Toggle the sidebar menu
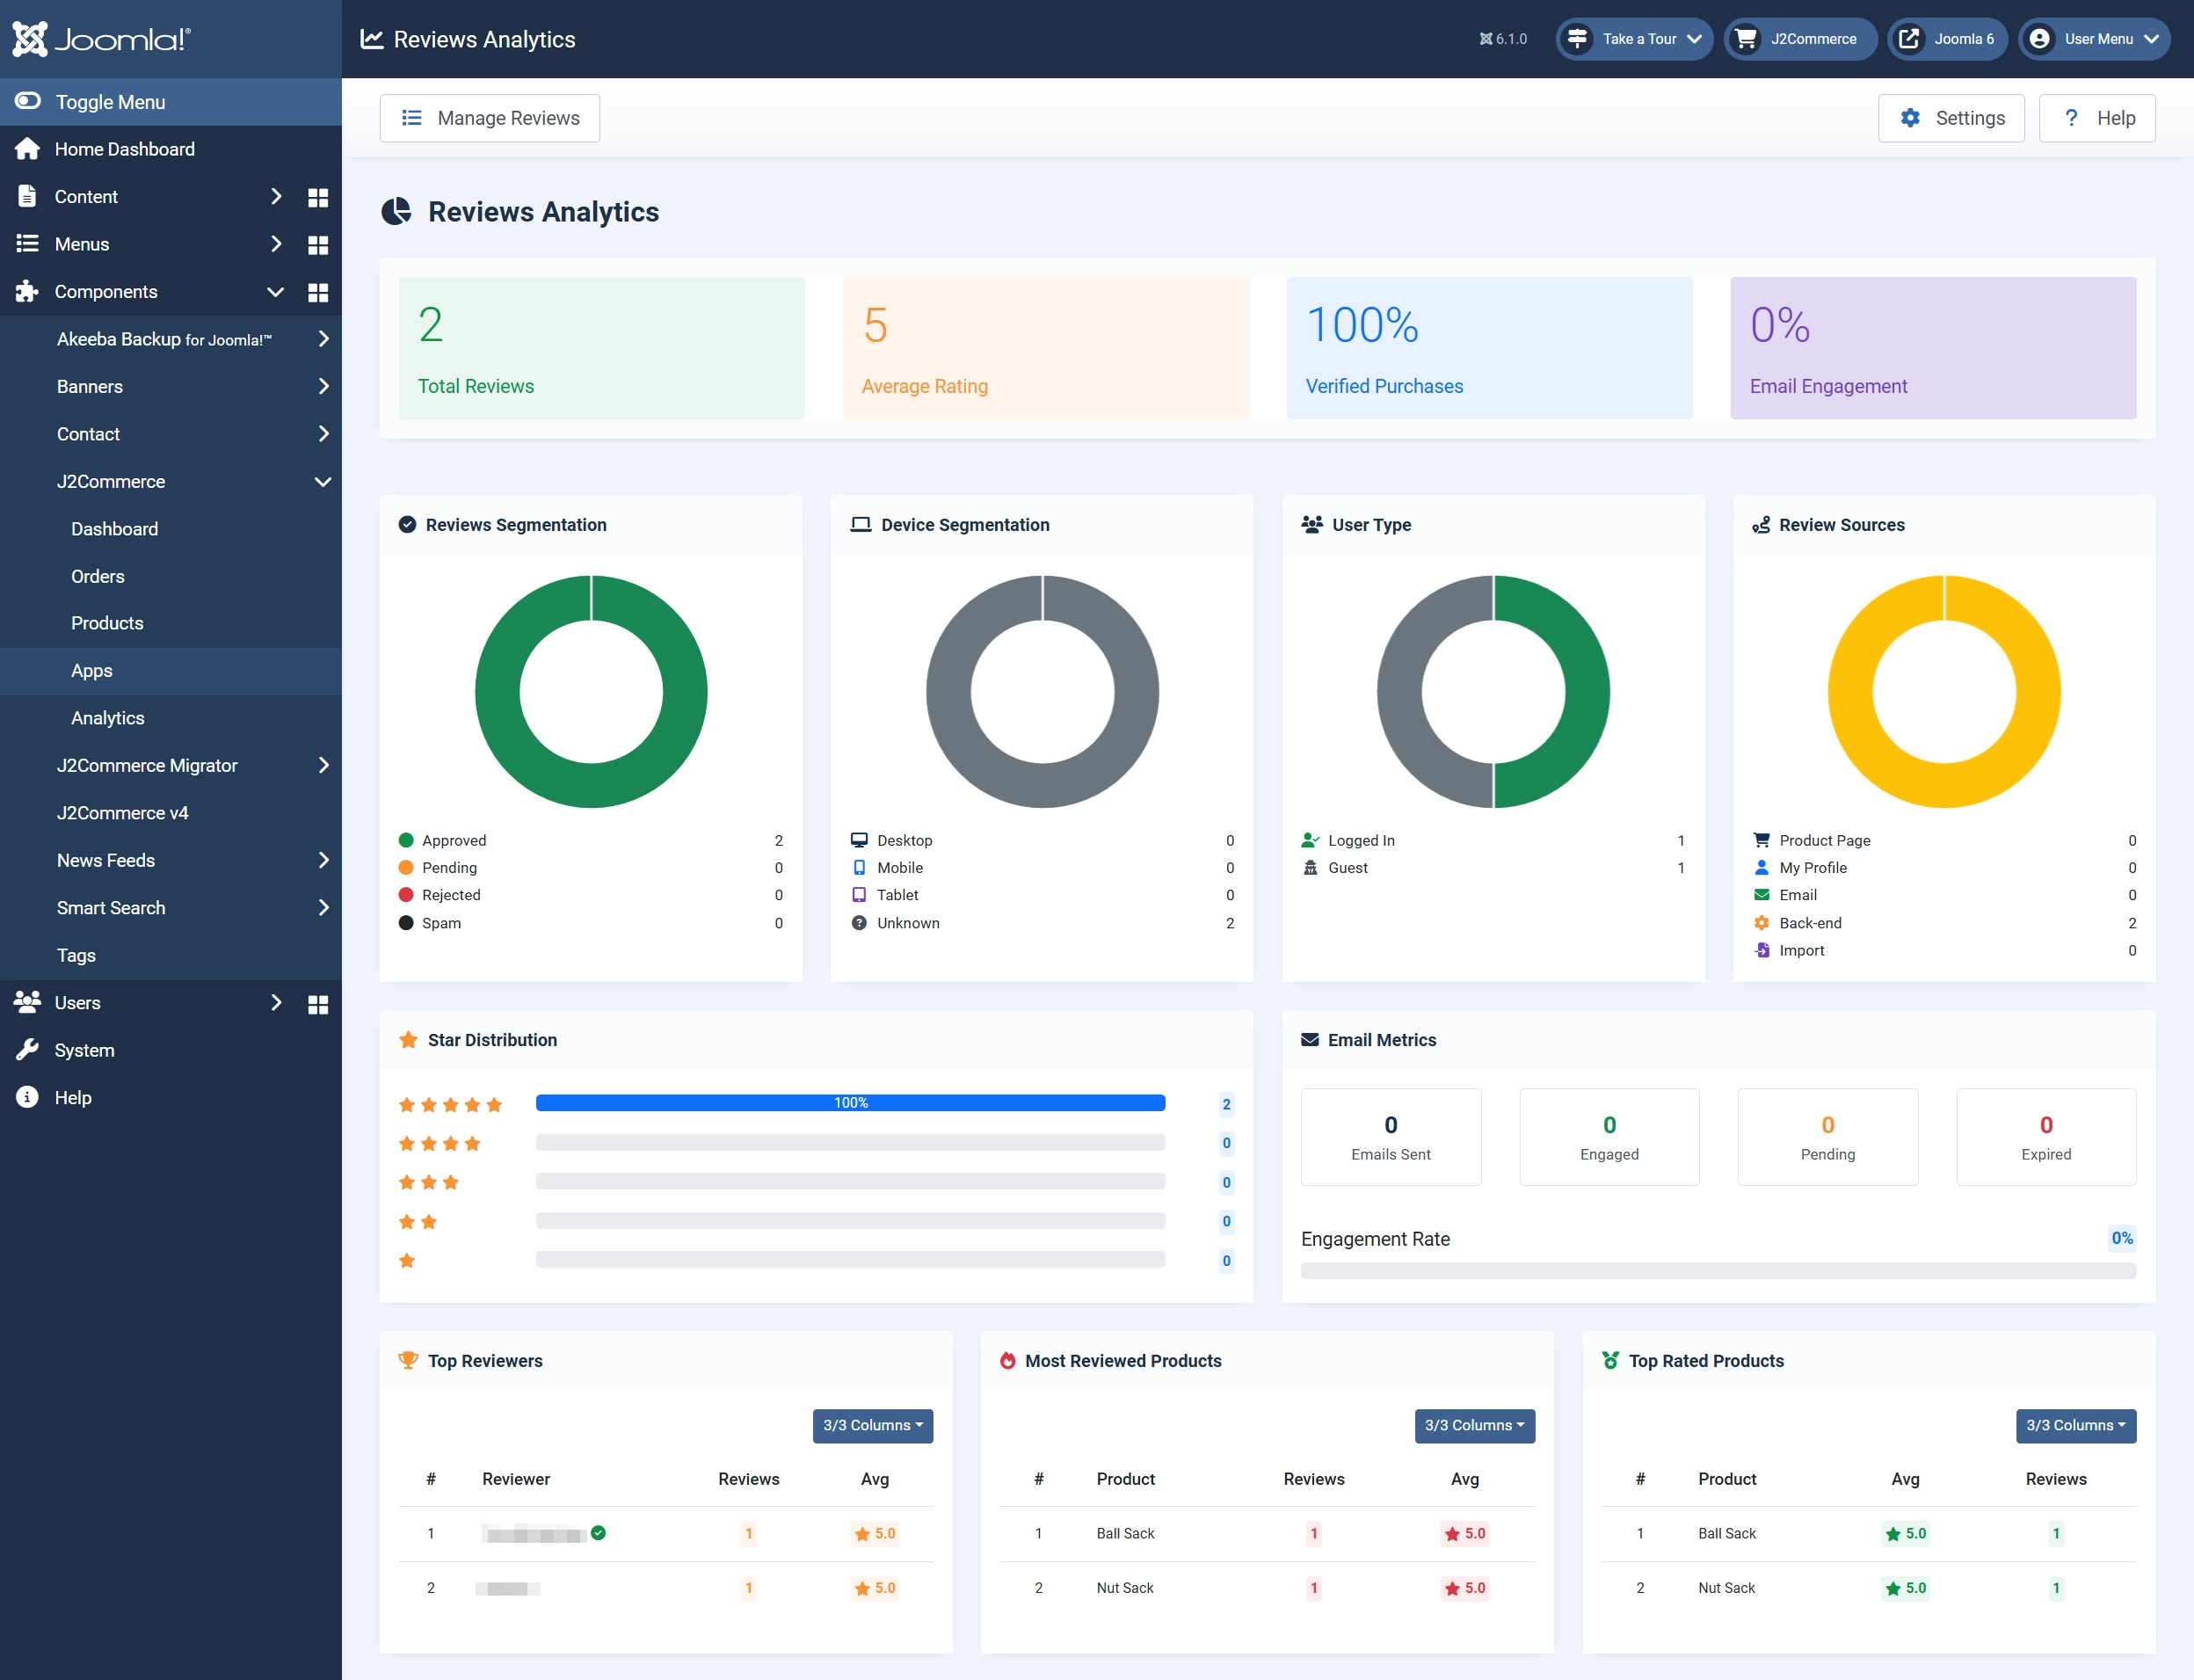This screenshot has height=1680, width=2194. tap(171, 102)
